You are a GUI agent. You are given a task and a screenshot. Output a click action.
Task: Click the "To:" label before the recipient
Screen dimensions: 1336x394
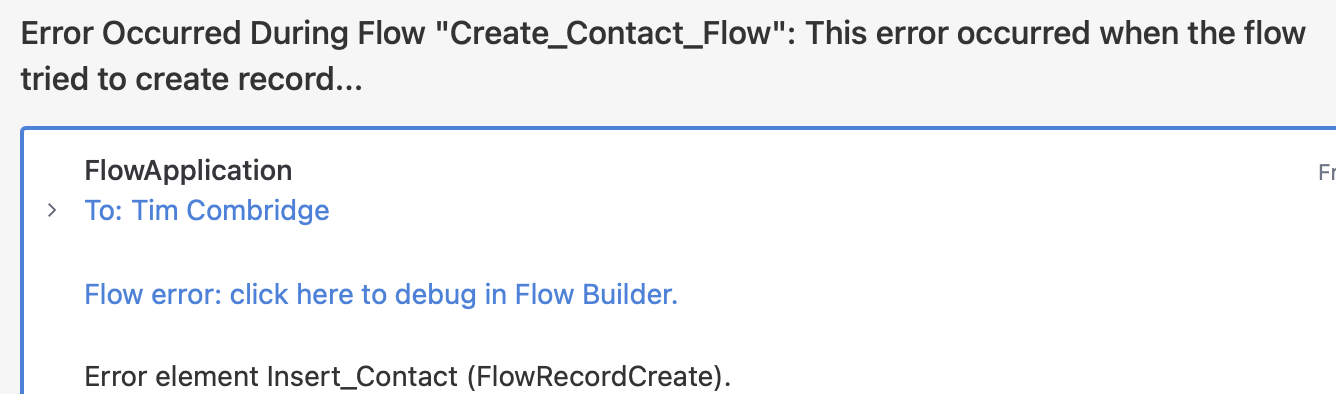[103, 211]
